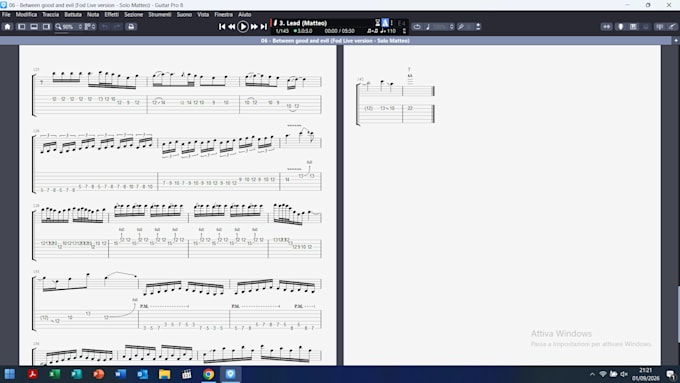The image size is (680, 383).
Task: Toggle the countdown hourglass icon
Action: 377,23
